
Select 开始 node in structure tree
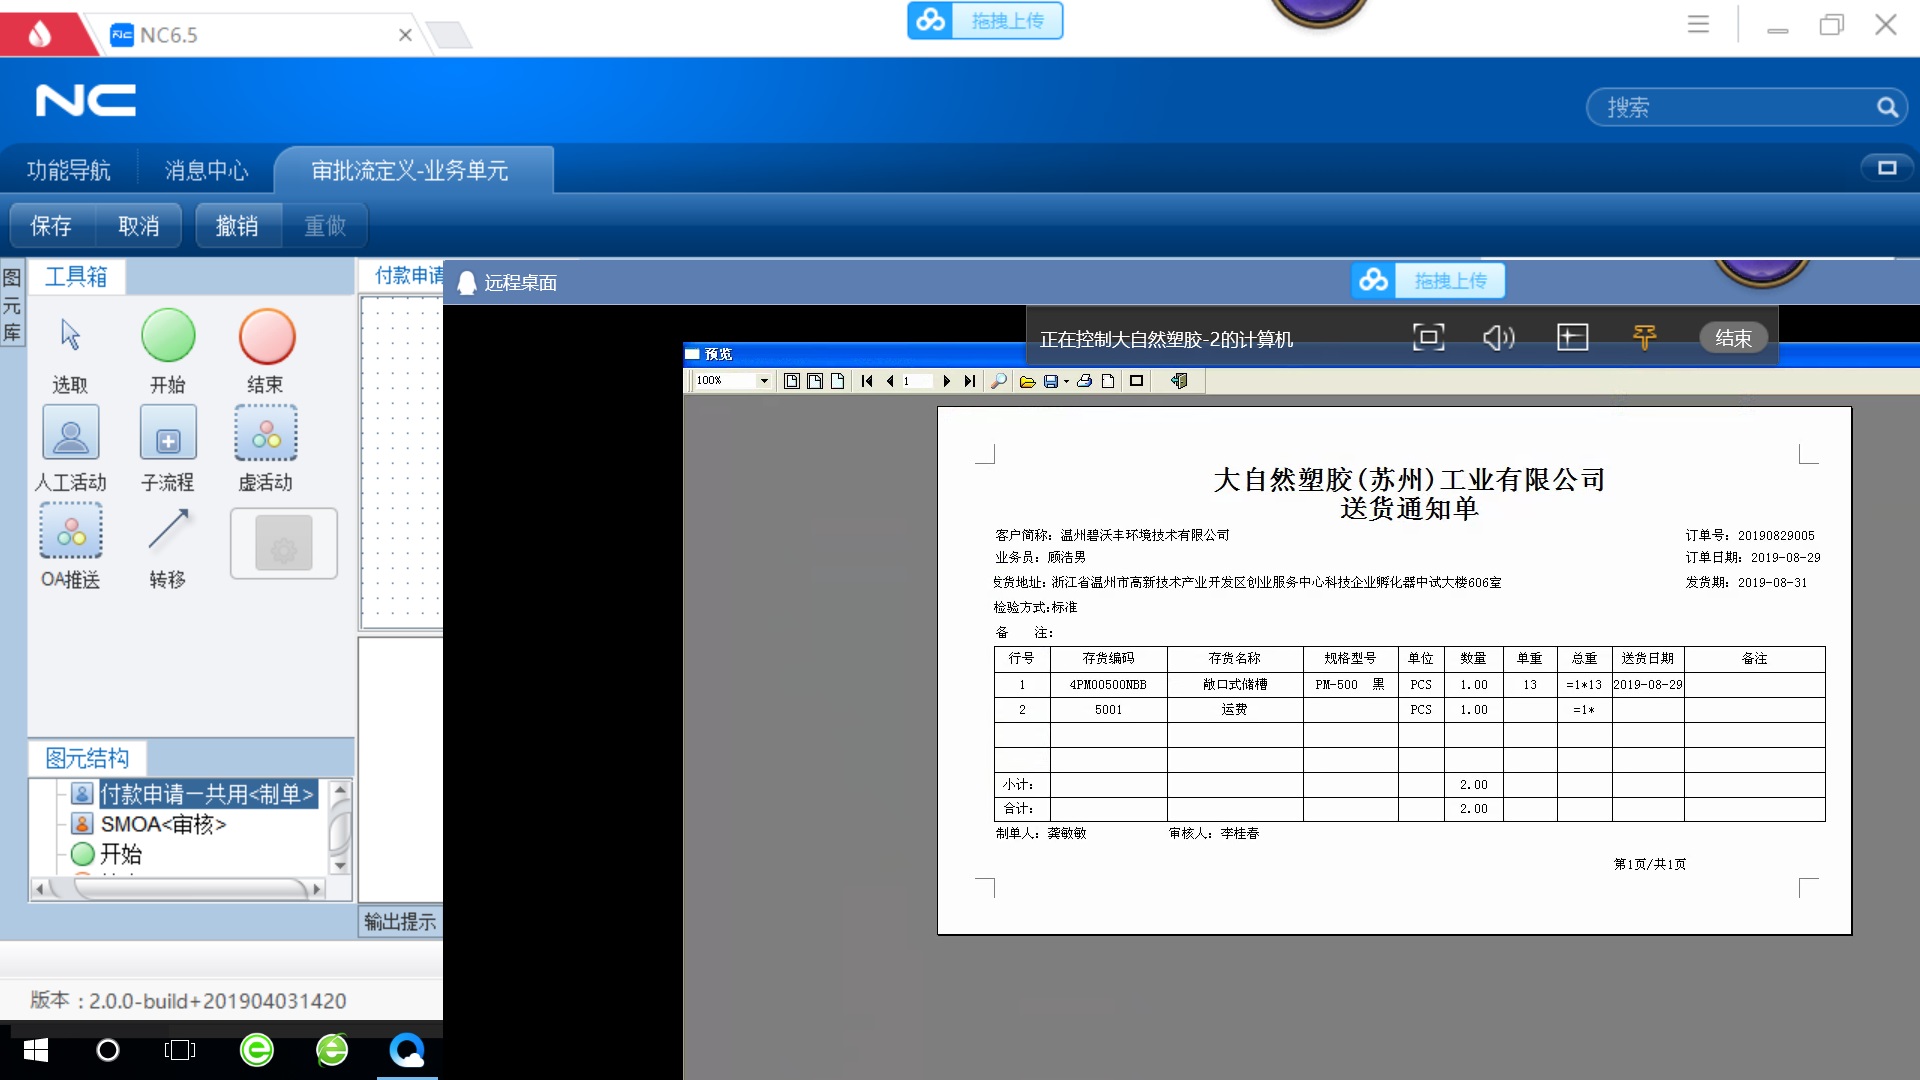(x=121, y=854)
